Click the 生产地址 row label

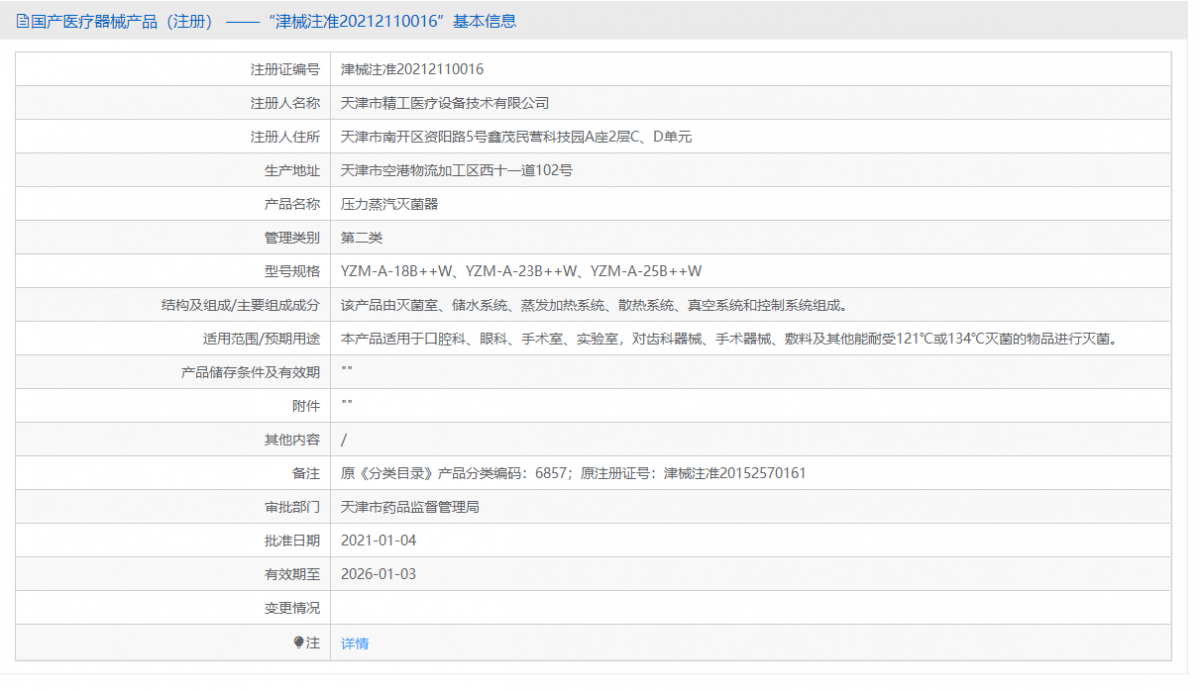292,171
